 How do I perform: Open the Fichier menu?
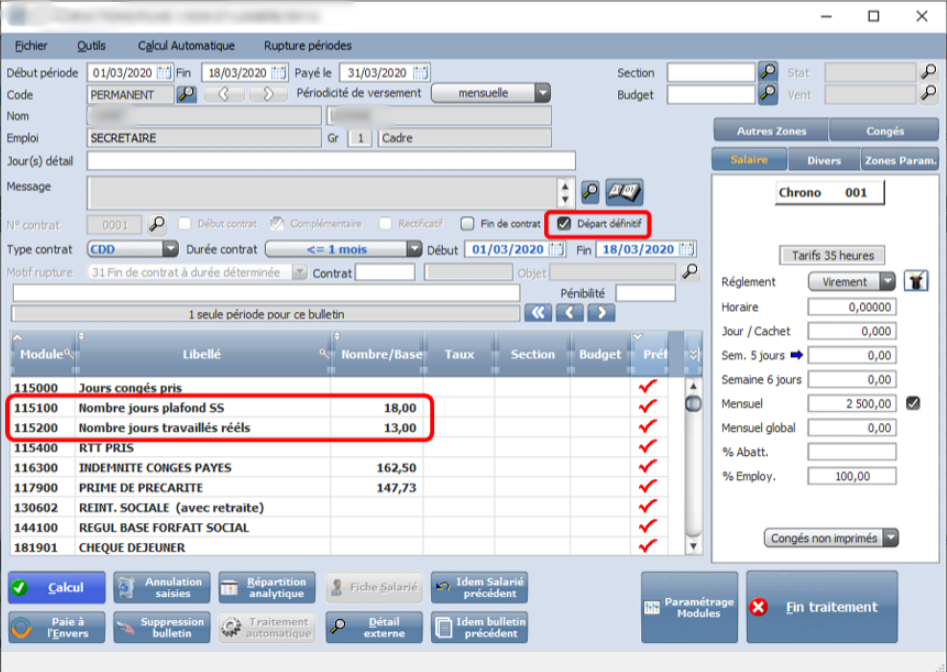coord(31,46)
